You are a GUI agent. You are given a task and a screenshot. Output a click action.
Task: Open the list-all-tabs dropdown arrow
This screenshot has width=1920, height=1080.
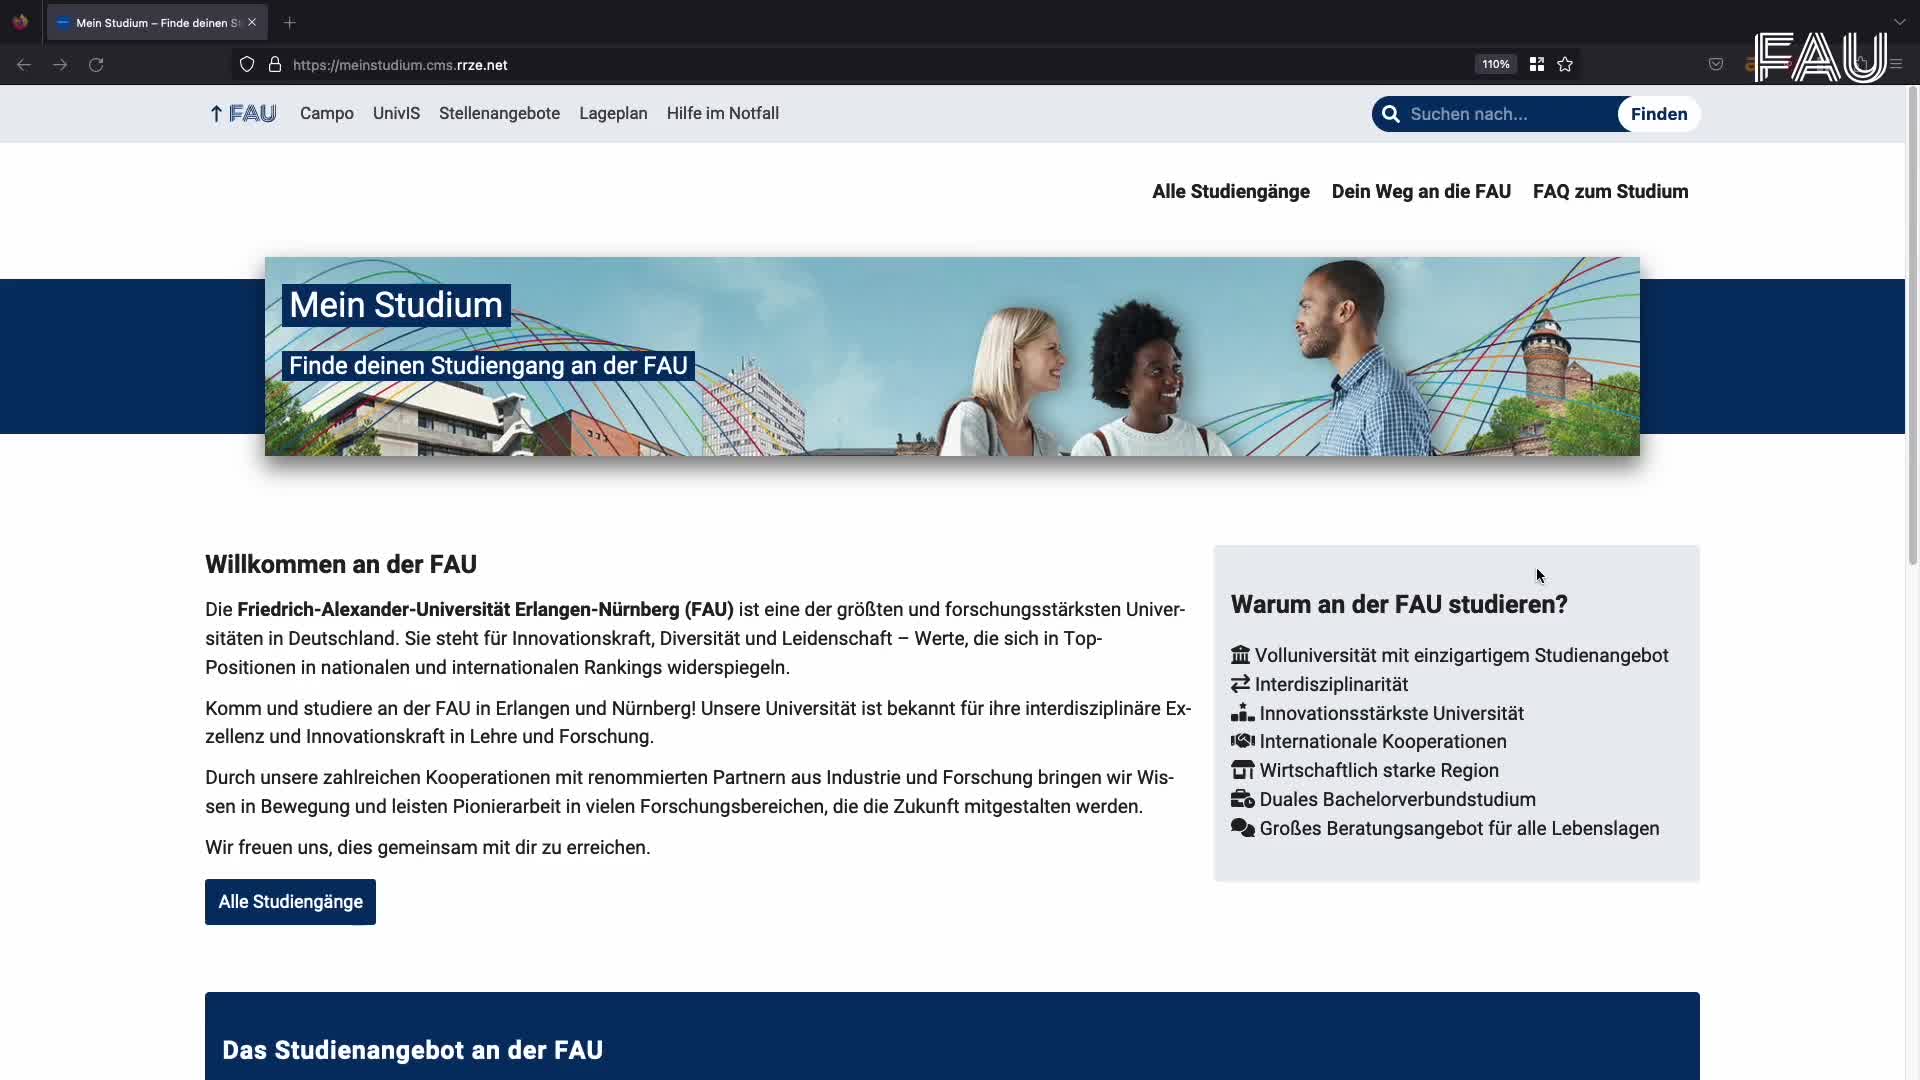(1901, 21)
